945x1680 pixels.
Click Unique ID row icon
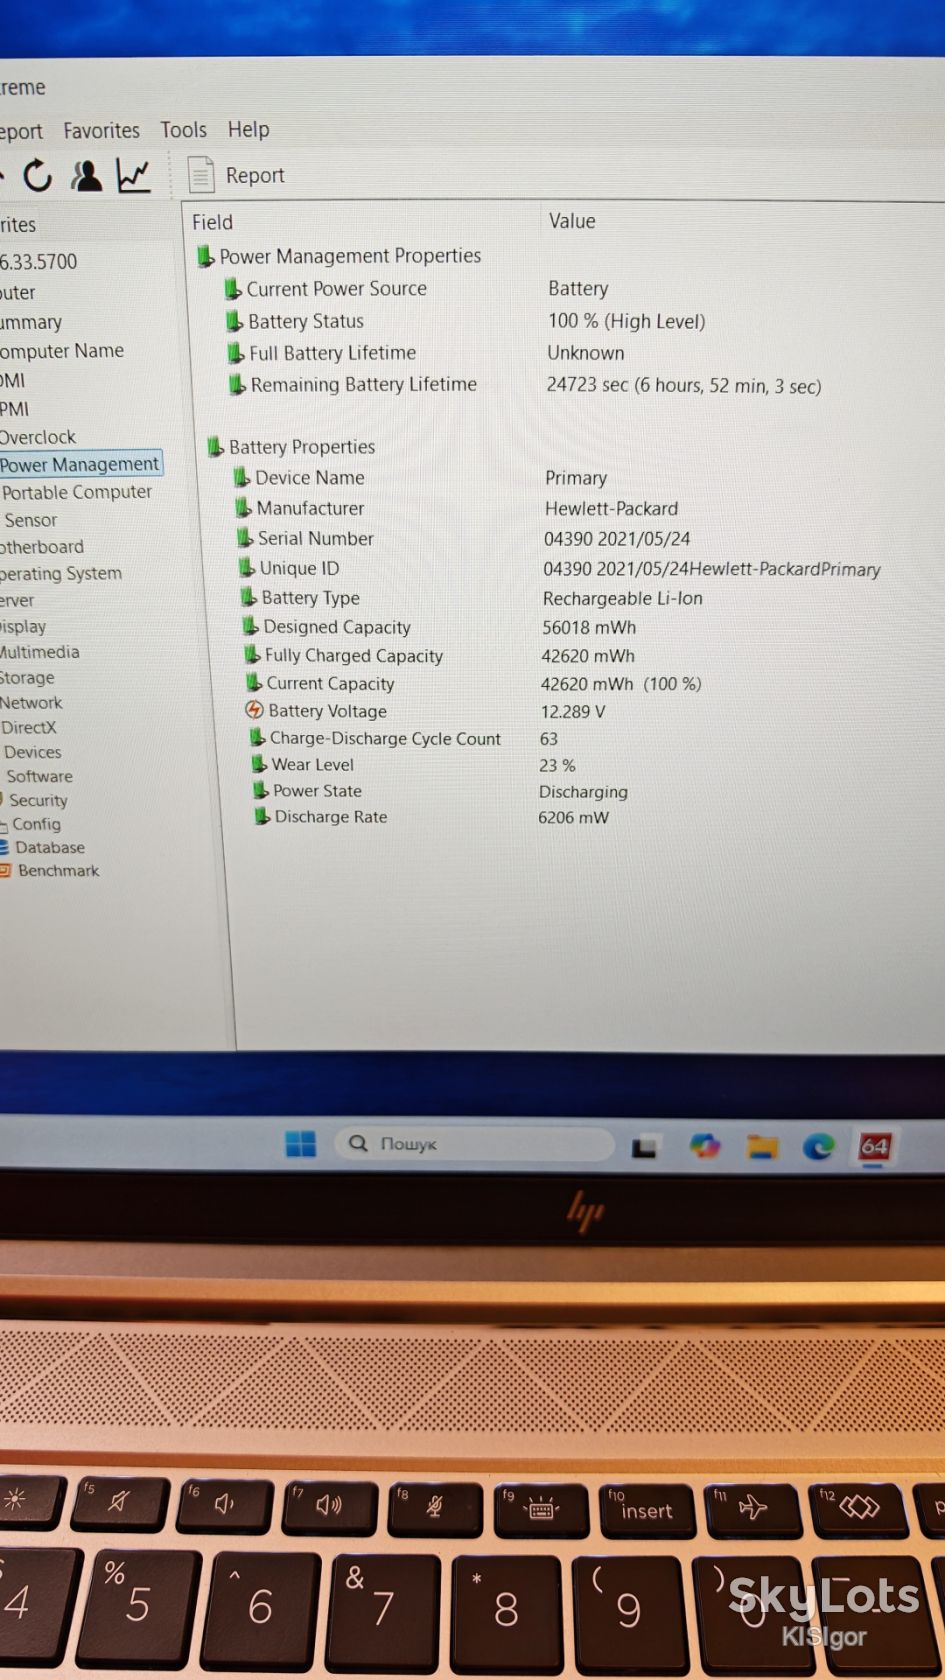[x=247, y=568]
